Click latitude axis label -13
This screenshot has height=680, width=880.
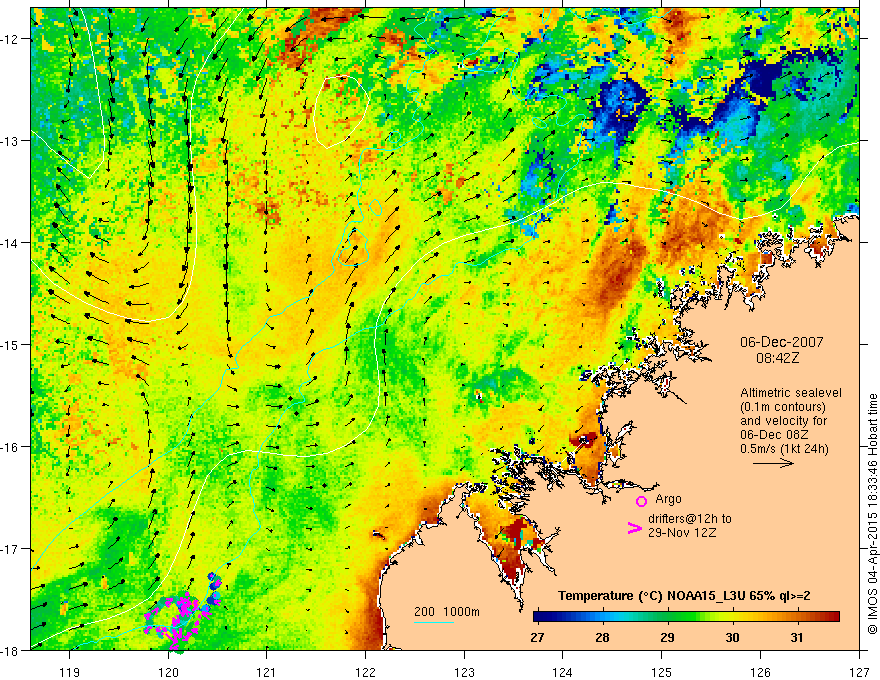click(10, 141)
